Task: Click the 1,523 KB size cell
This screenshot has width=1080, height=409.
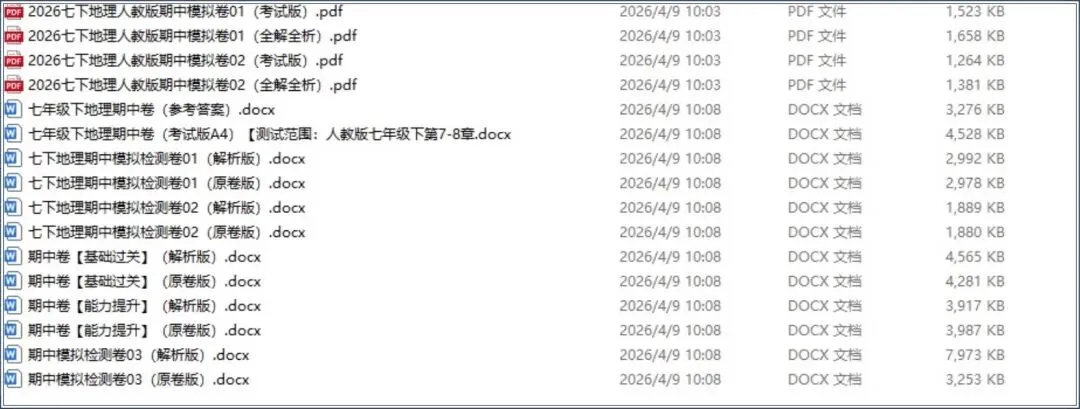Action: (x=975, y=11)
